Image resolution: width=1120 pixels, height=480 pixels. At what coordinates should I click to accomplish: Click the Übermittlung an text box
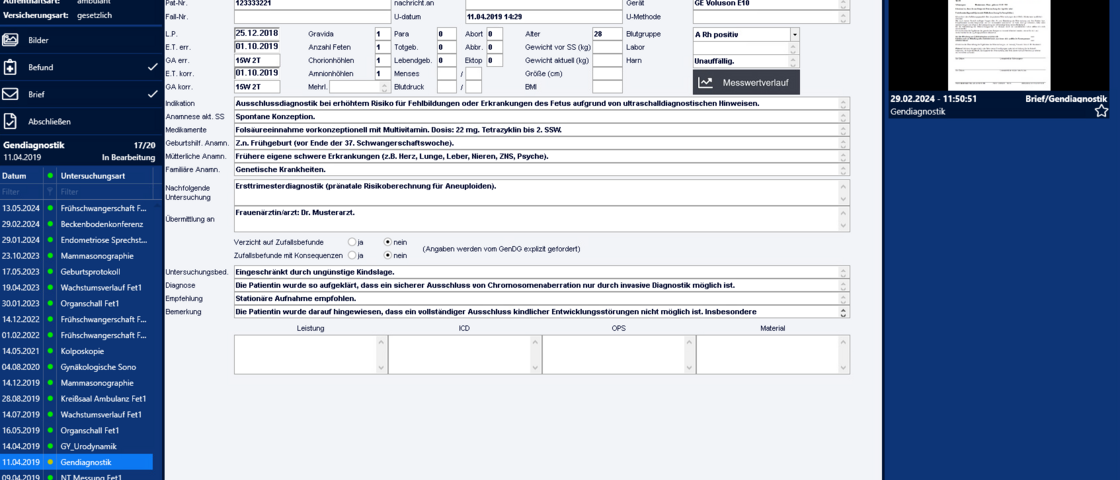[541, 219]
